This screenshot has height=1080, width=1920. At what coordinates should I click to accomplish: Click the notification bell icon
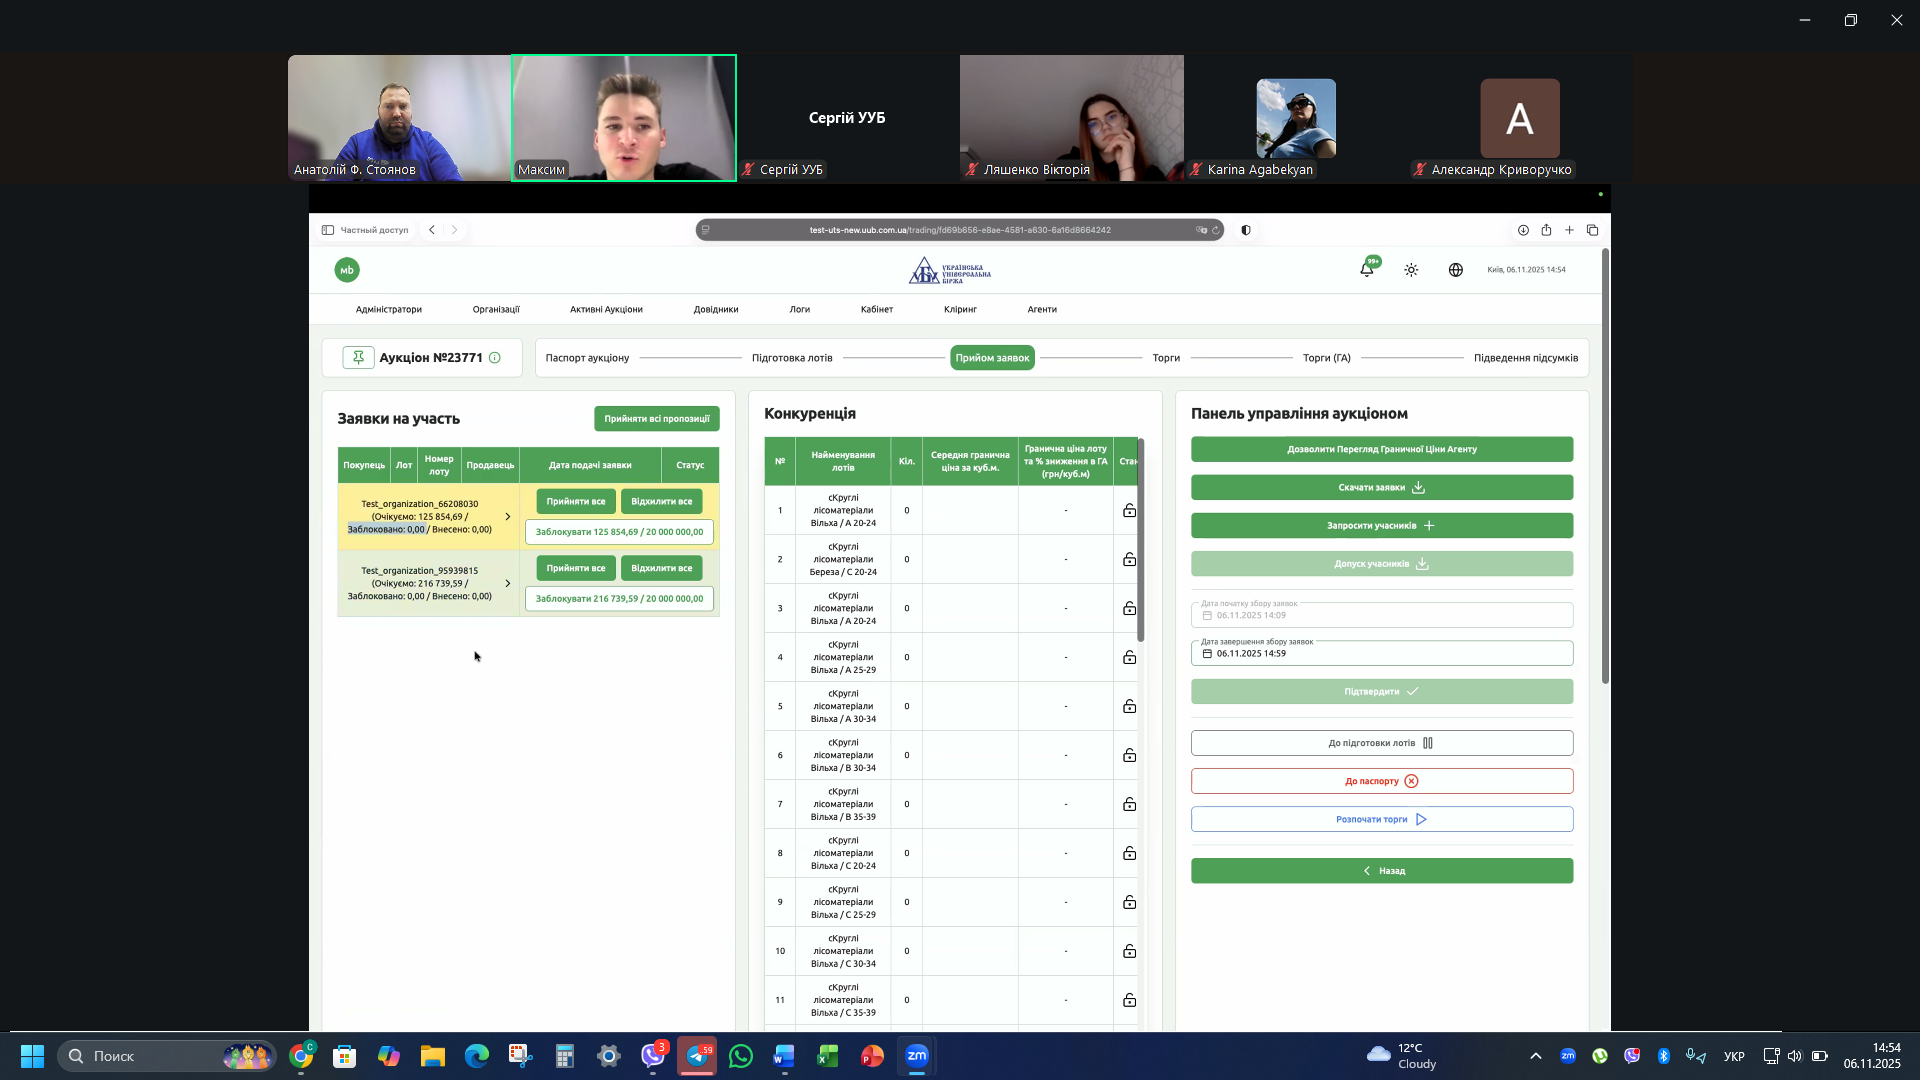point(1366,269)
